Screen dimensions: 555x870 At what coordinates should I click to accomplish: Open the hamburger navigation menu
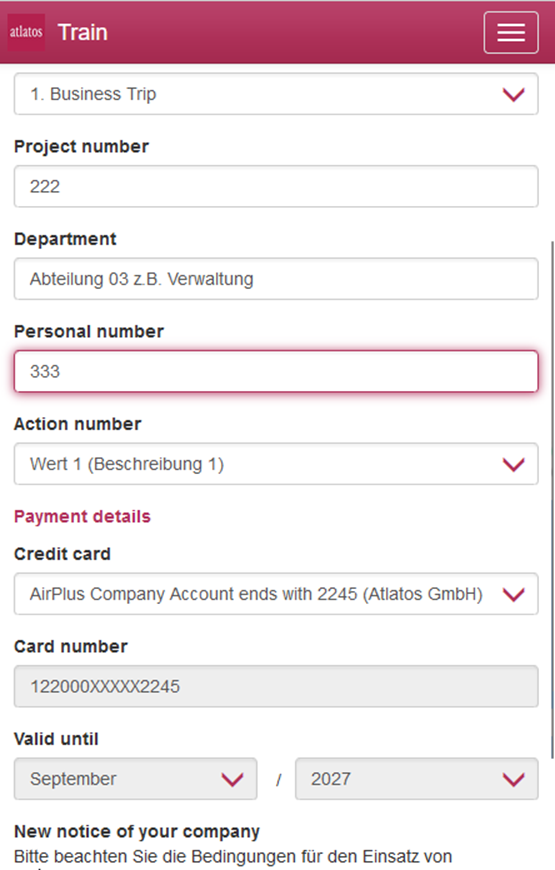click(x=511, y=33)
